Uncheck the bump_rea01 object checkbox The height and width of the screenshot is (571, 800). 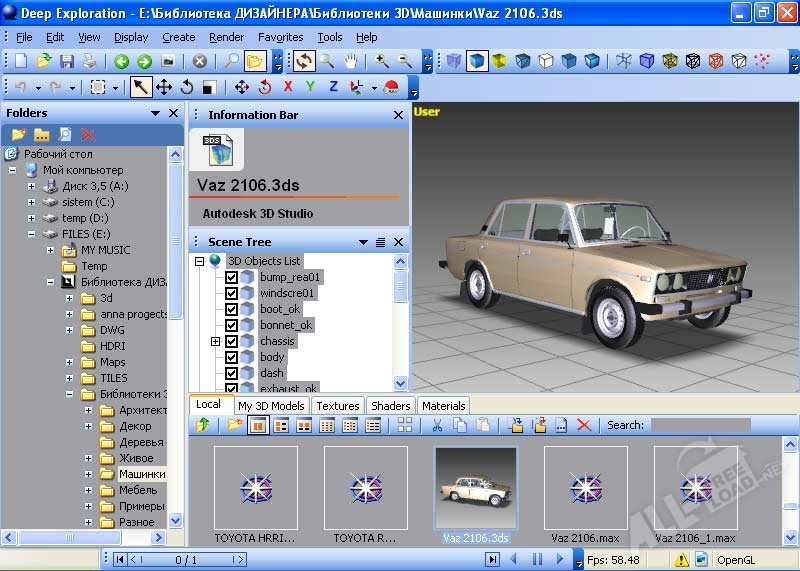point(232,277)
